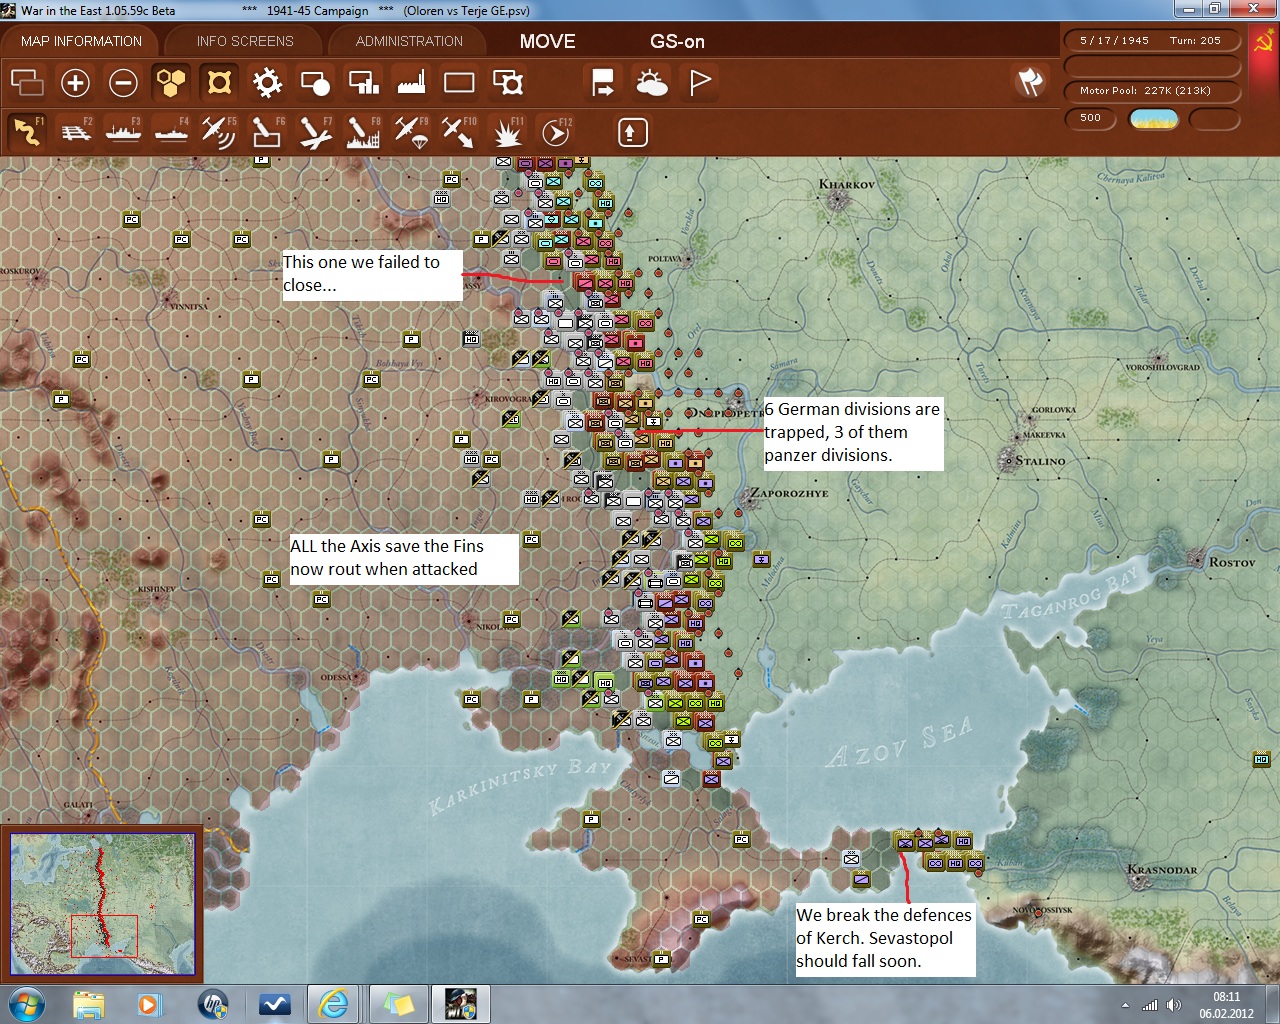Click the clear weather indicator
This screenshot has width=1280, height=1024.
(1154, 119)
